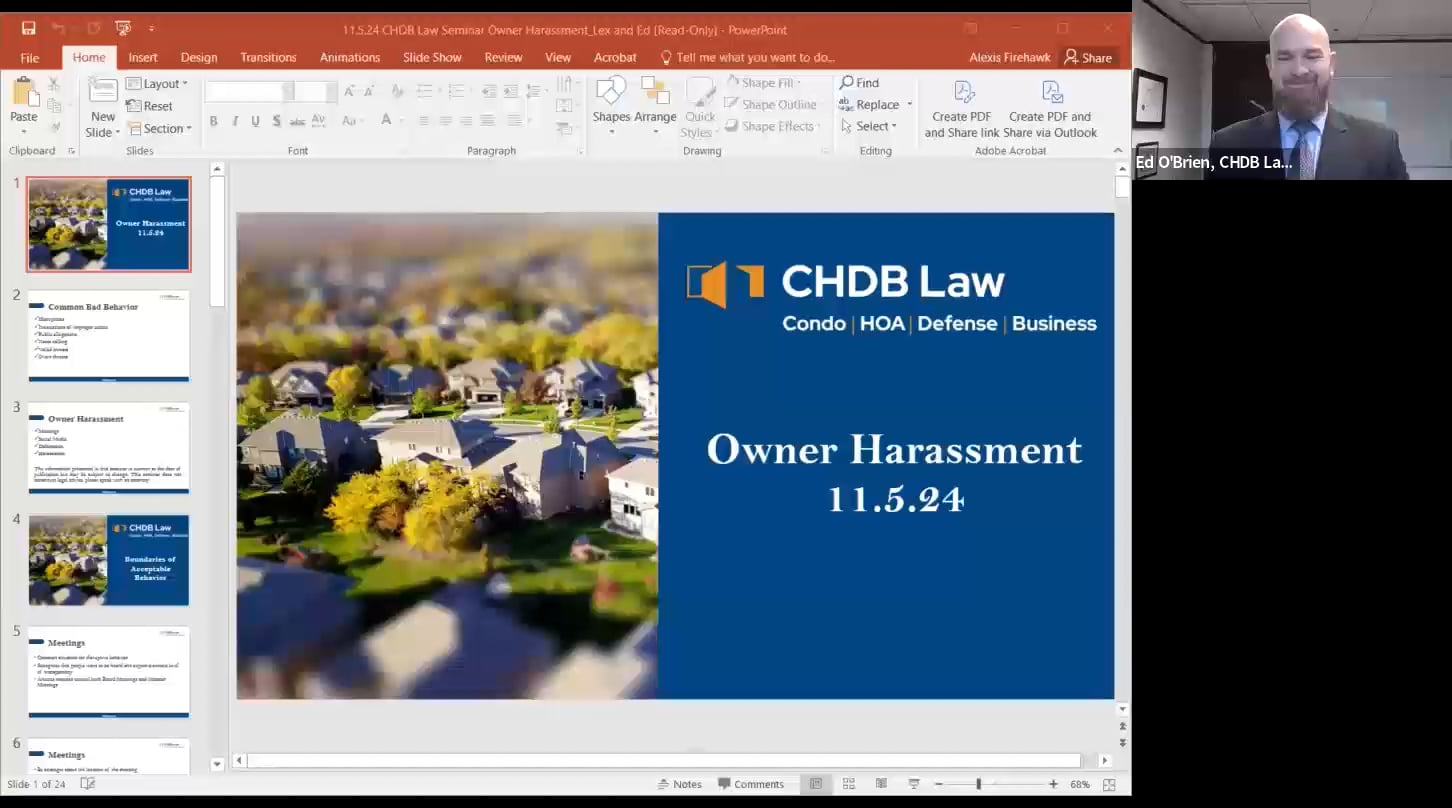The image size is (1452, 808).
Task: Toggle Underline formatting
Action: point(256,121)
